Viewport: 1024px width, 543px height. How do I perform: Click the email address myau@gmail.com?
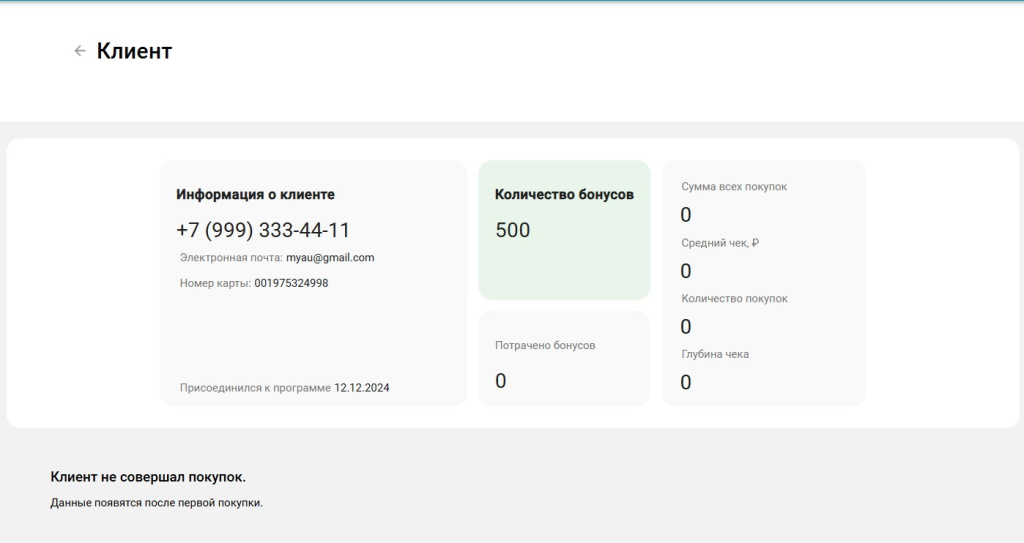(330, 258)
